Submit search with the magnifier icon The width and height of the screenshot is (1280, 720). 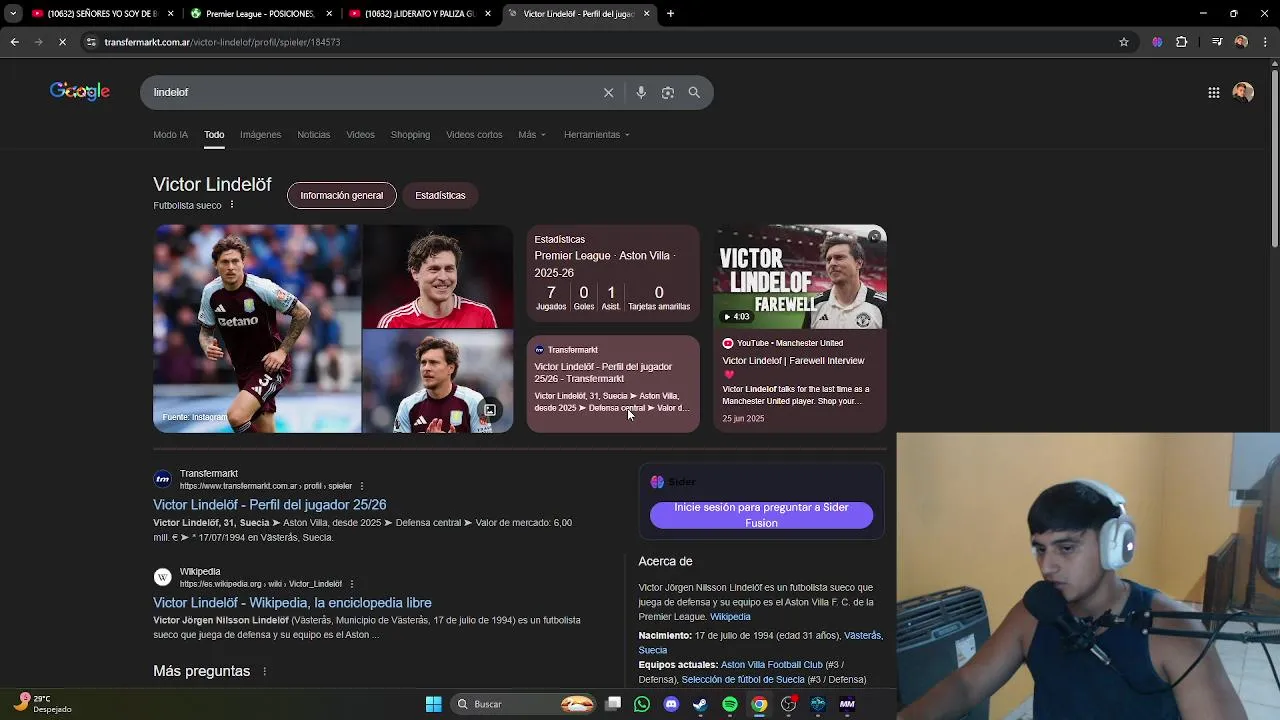tap(694, 92)
